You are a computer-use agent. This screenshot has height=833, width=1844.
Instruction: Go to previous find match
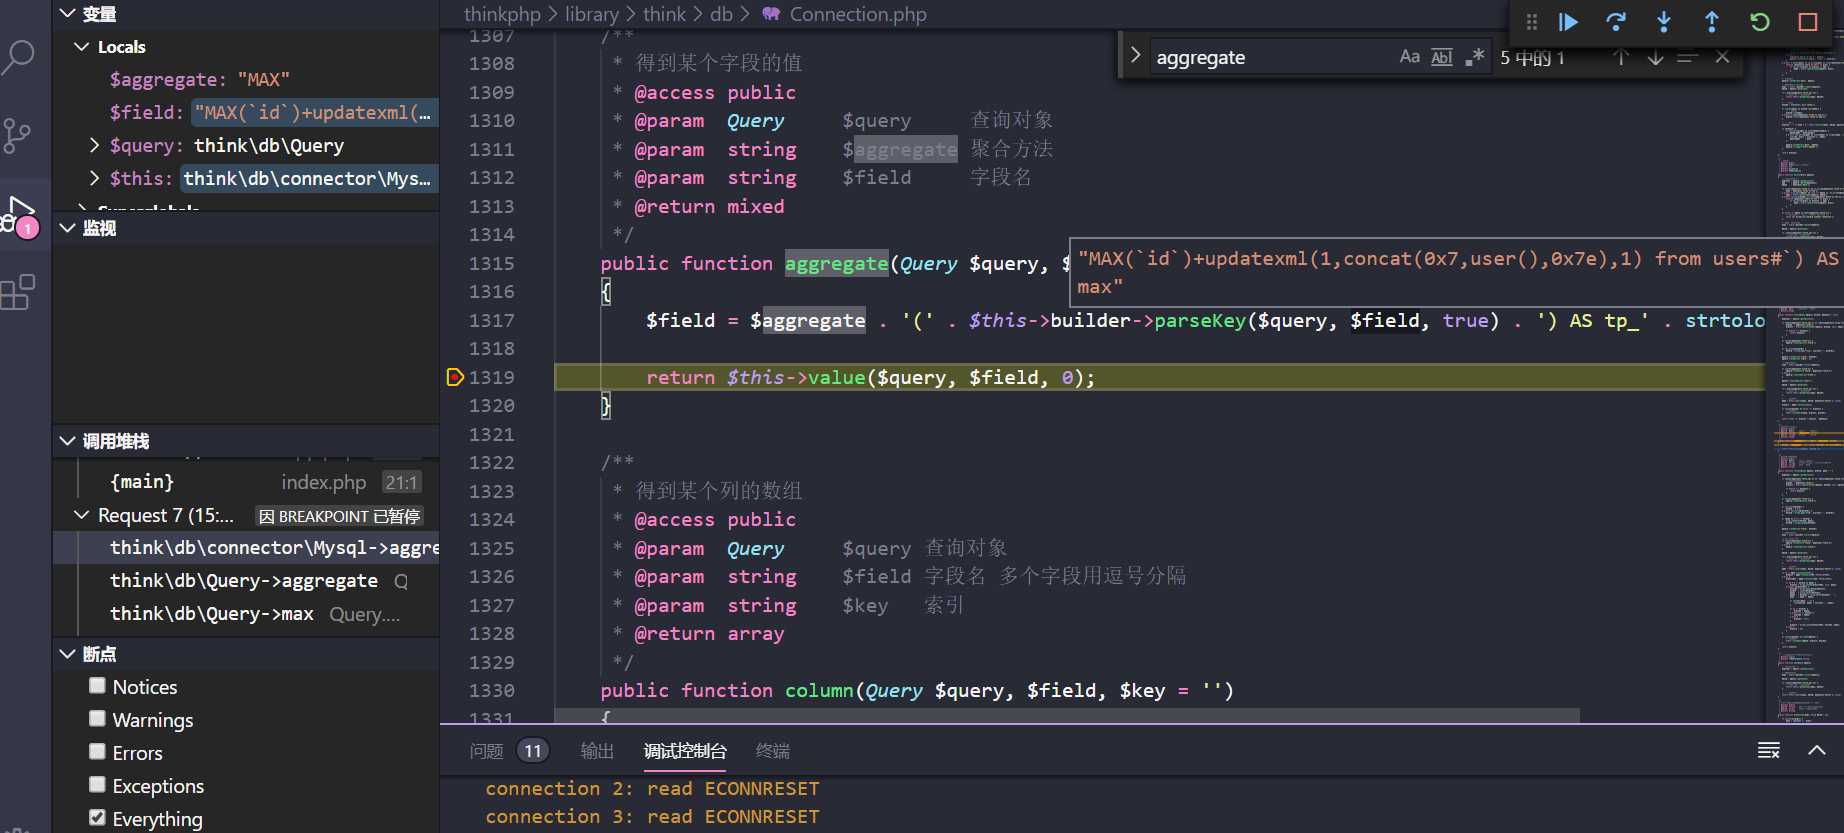pyautogui.click(x=1621, y=57)
